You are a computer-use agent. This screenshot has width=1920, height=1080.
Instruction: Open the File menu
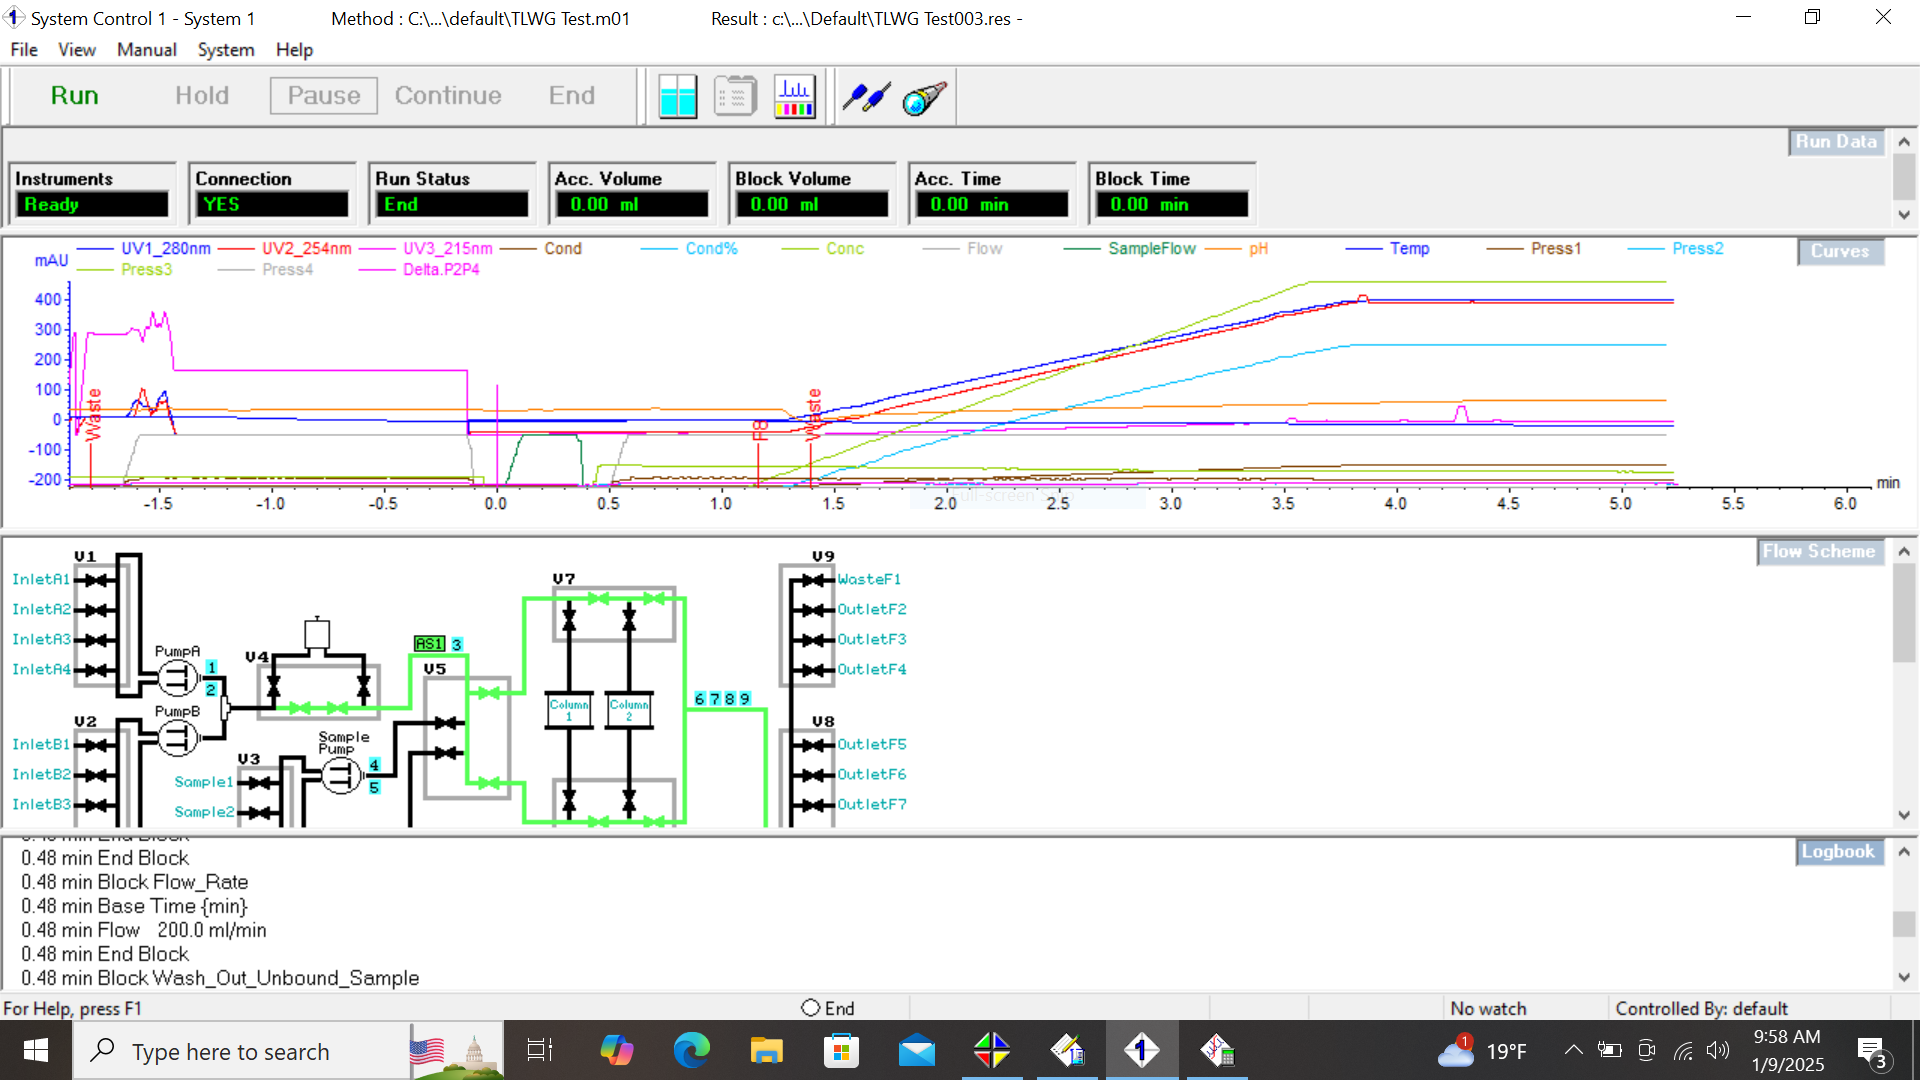coord(24,49)
